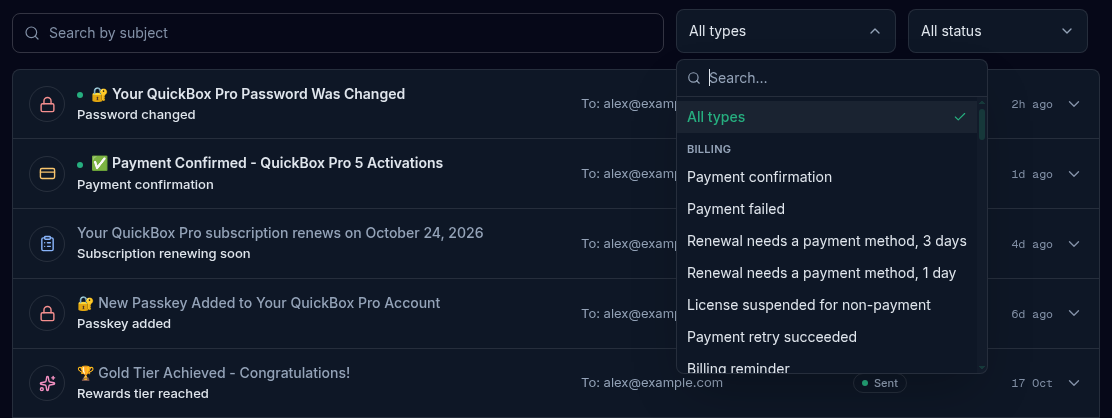The width and height of the screenshot is (1112, 418).
Task: Click the '6d ago' timestamp
Action: [1032, 314]
